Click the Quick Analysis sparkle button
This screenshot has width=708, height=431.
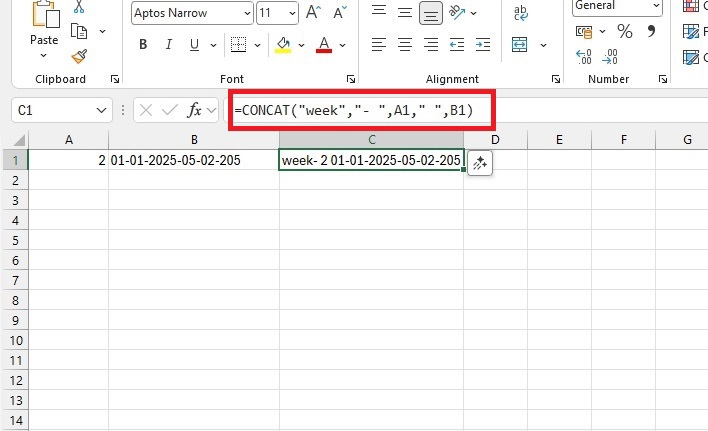click(480, 163)
